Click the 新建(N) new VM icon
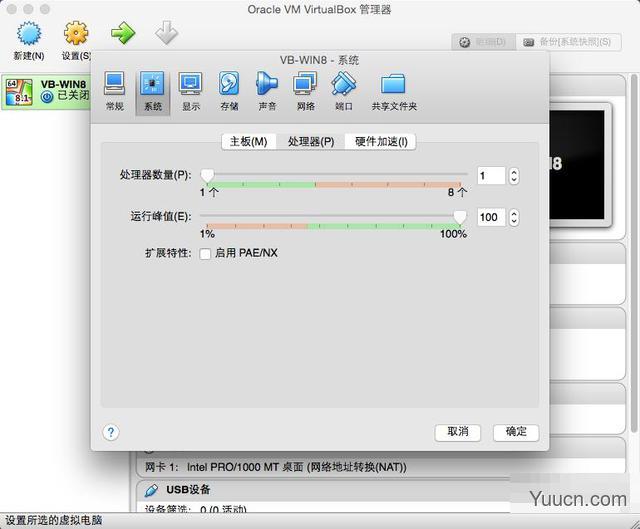 29,33
